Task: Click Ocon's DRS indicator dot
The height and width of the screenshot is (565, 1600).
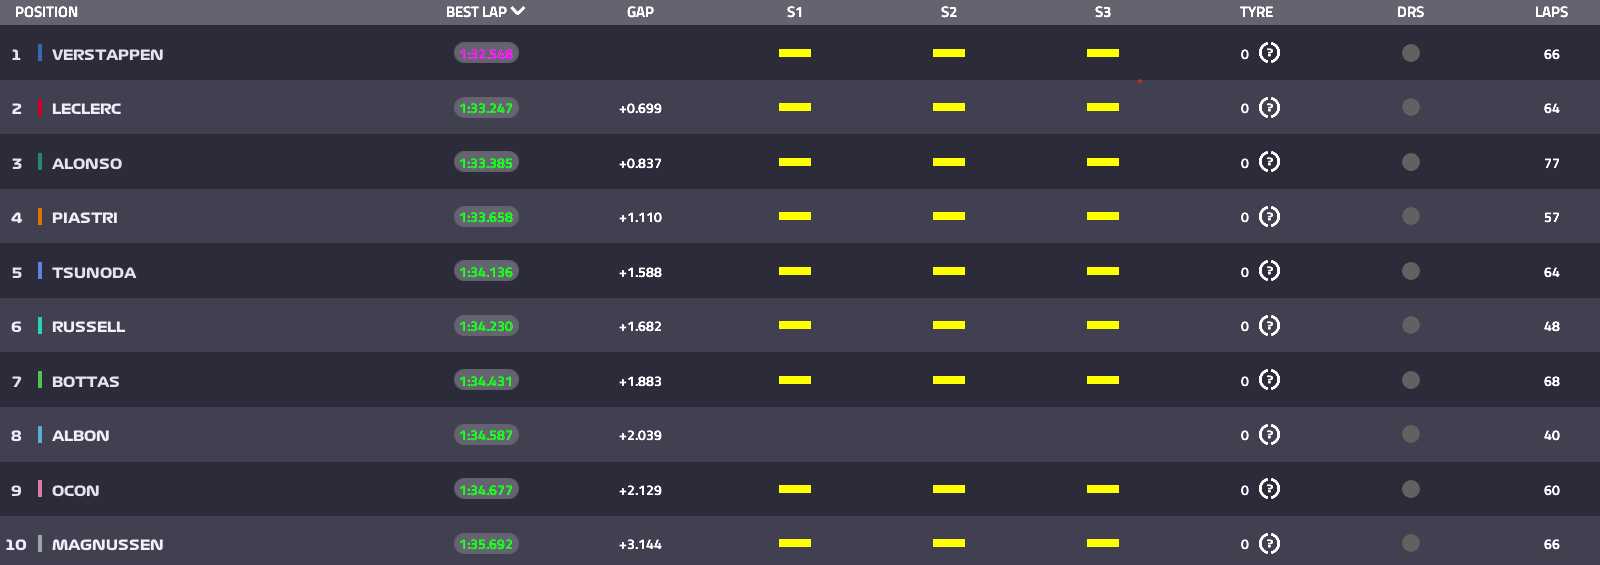Action: (1411, 489)
